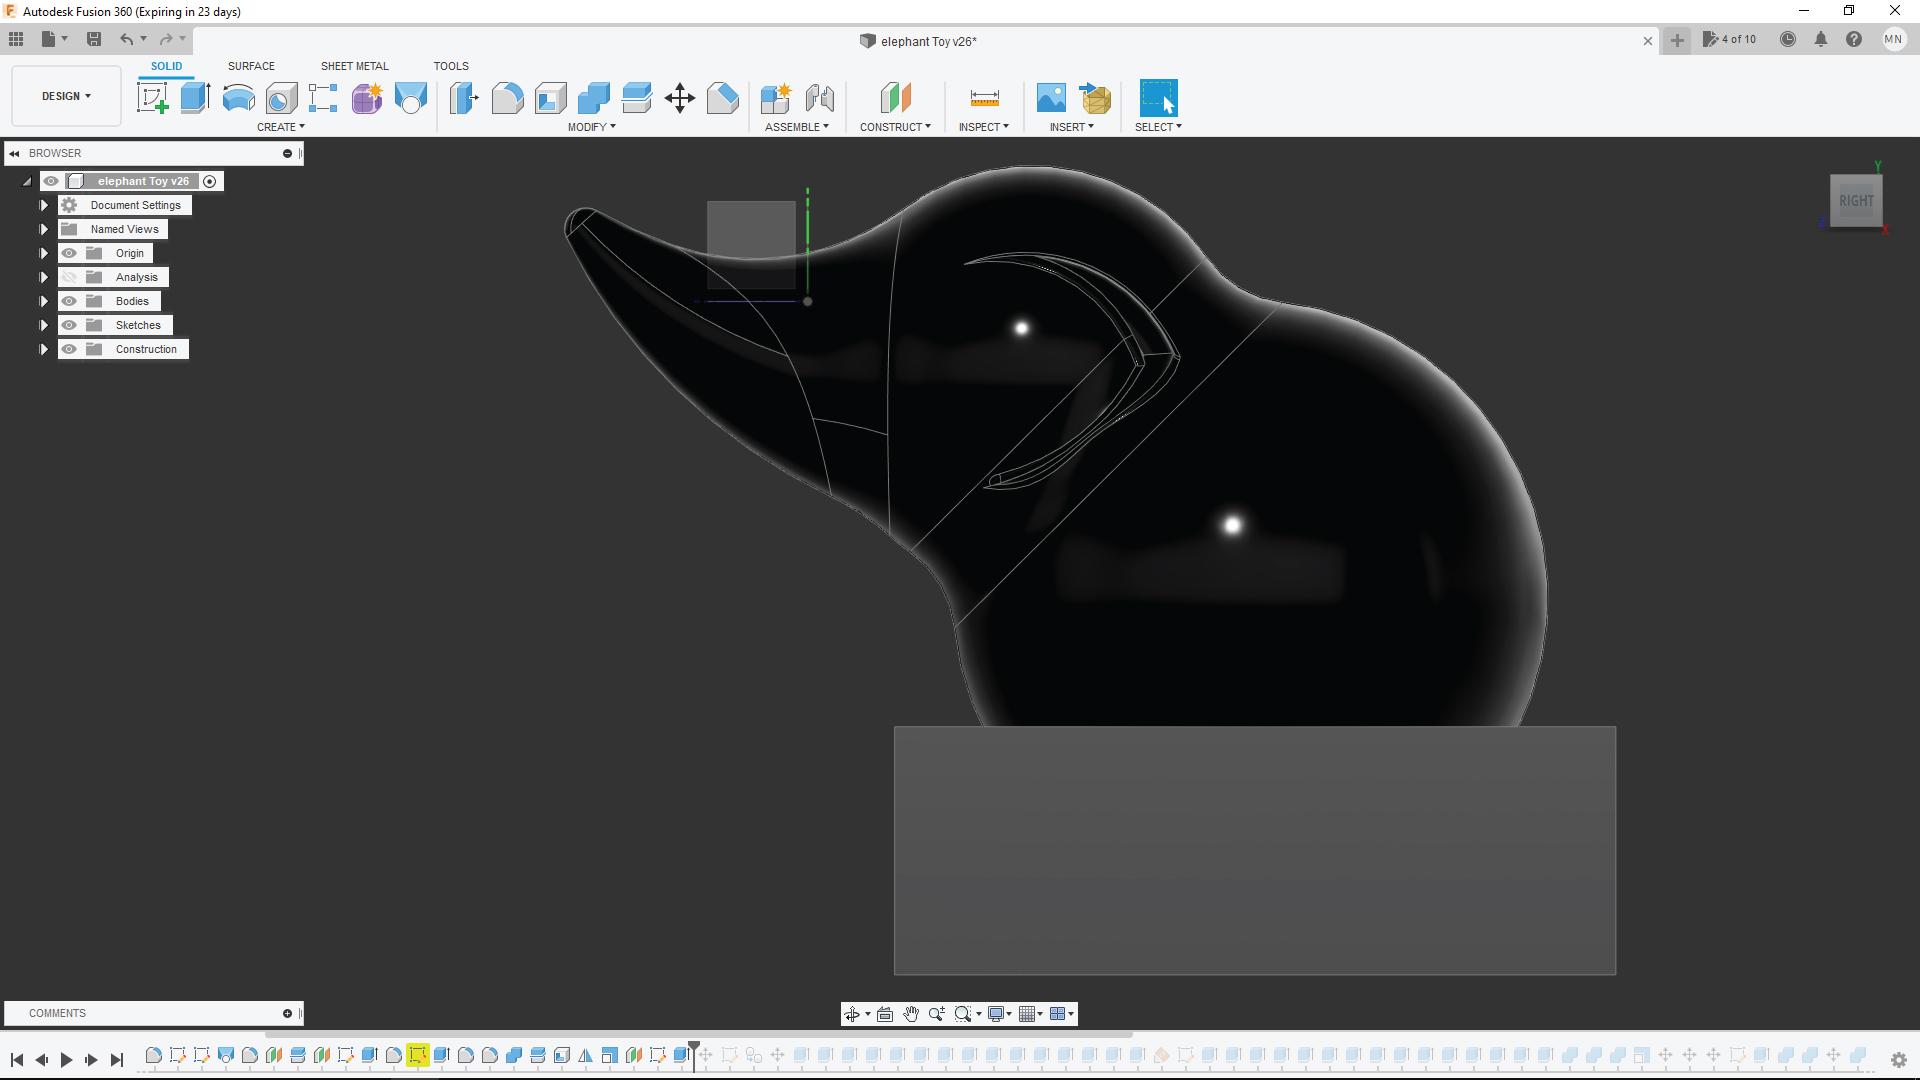
Task: Select the Create Sketch tool
Action: click(152, 97)
